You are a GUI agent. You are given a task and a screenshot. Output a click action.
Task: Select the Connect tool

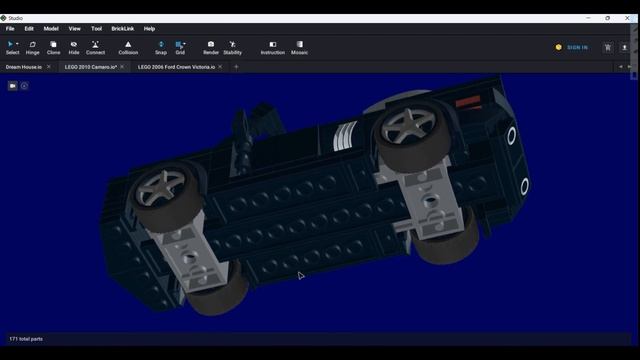tap(96, 47)
